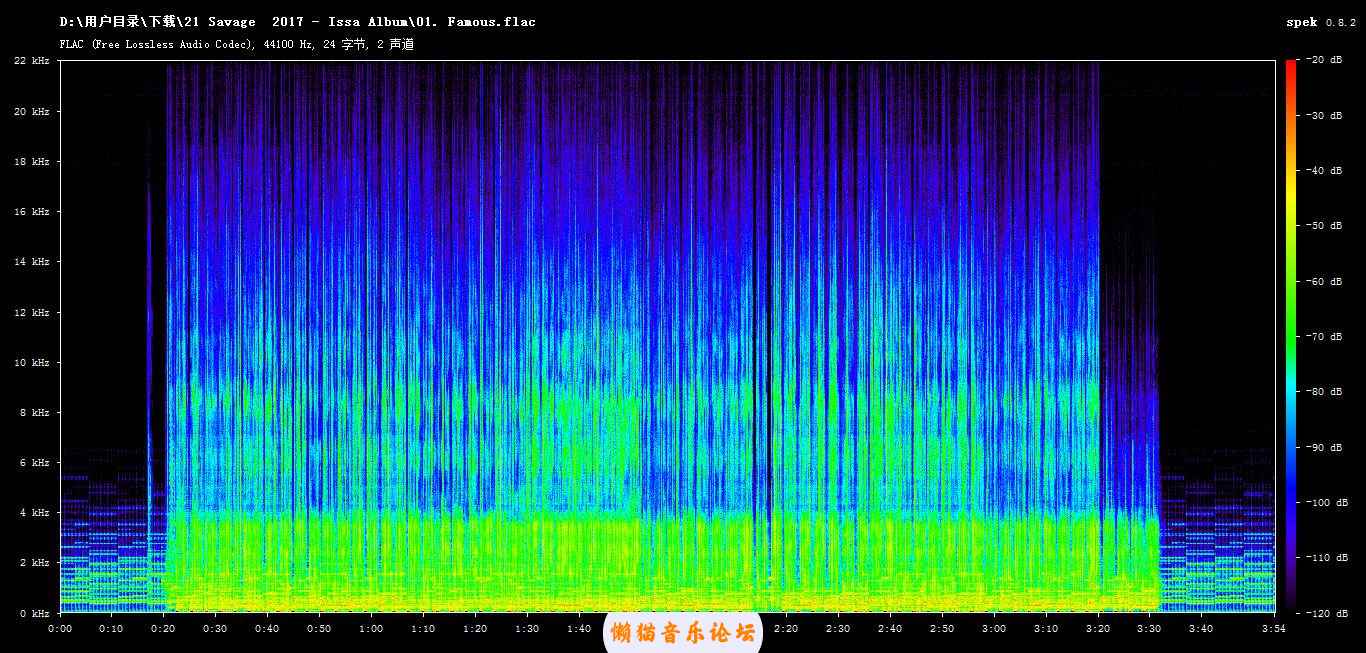Click the 0:20 time axis label
Screen dimensions: 1366x653
pyautogui.click(x=163, y=628)
